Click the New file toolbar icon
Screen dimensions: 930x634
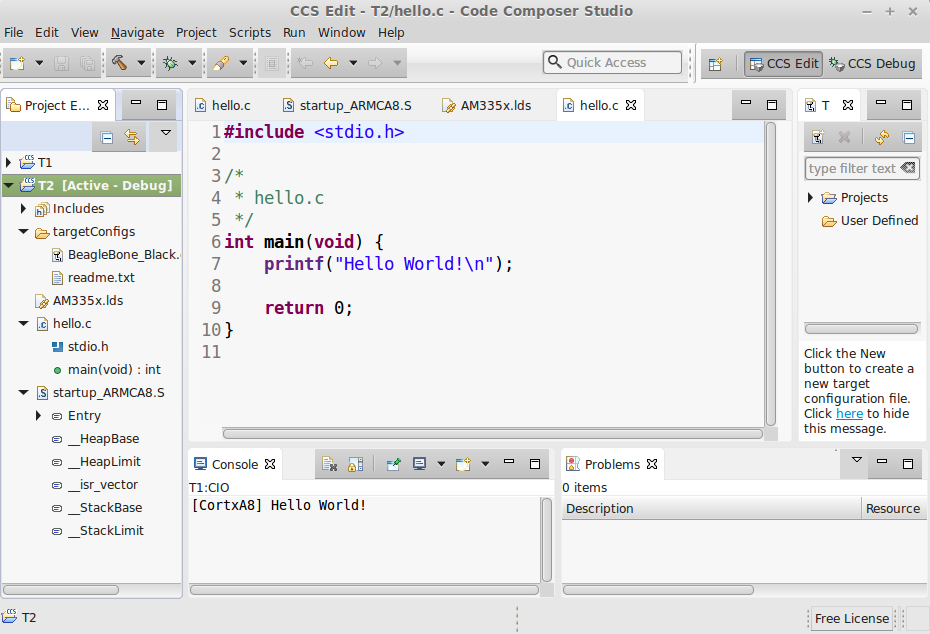[18, 63]
